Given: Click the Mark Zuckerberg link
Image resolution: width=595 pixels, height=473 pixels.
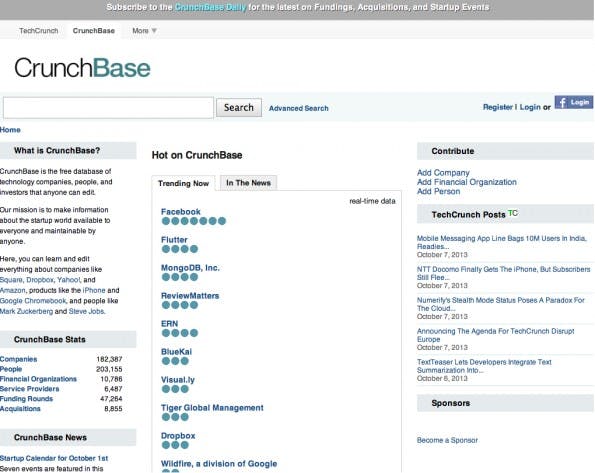Looking at the screenshot, I should click(27, 311).
